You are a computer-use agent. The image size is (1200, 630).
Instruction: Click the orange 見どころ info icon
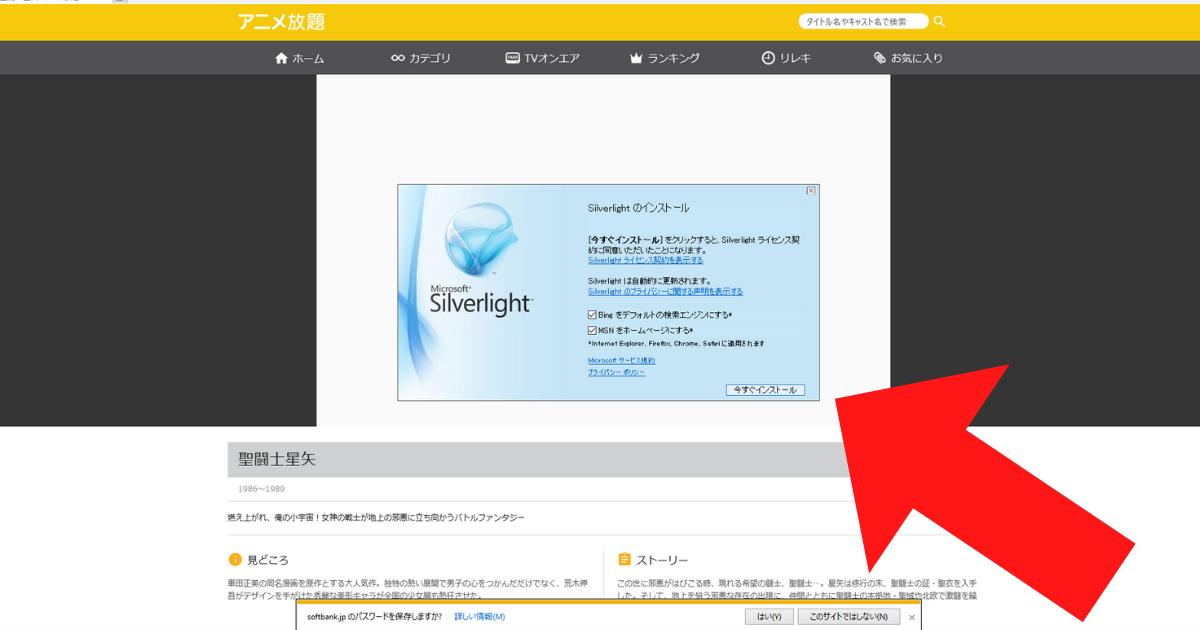point(235,560)
